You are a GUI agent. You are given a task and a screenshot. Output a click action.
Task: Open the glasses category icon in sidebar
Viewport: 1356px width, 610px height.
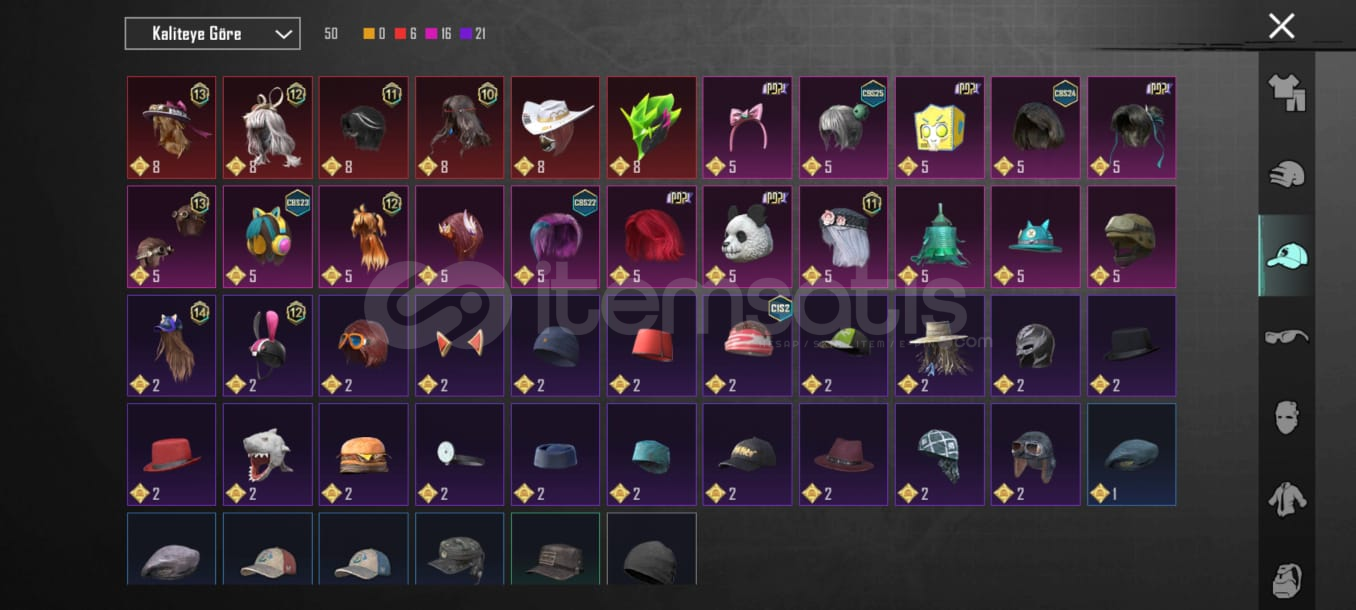(1286, 337)
